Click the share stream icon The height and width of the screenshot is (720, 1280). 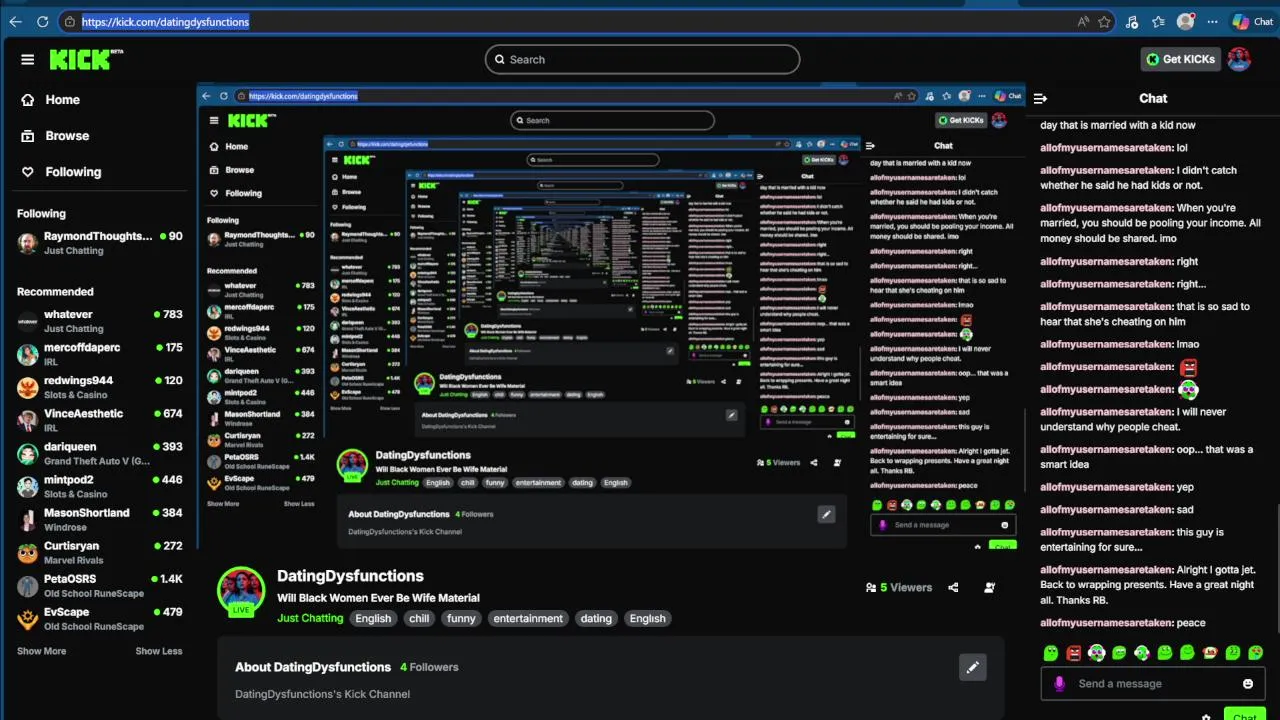pyautogui.click(x=953, y=588)
